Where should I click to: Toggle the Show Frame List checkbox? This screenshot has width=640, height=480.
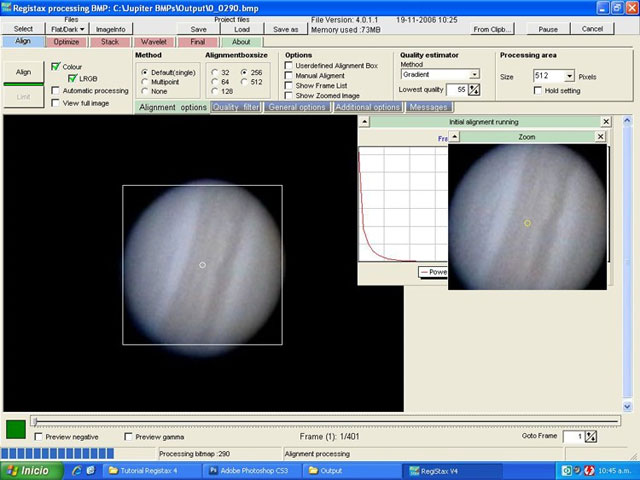coord(289,85)
